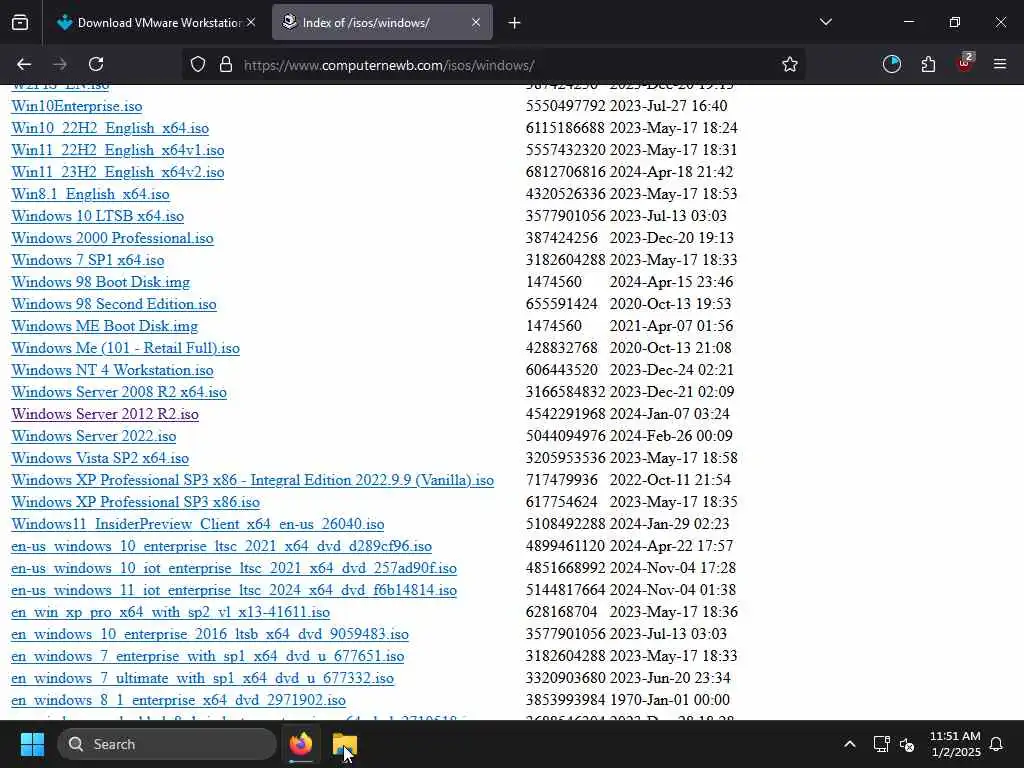Open muted volume tray icon
1024x768 pixels.
(907, 744)
